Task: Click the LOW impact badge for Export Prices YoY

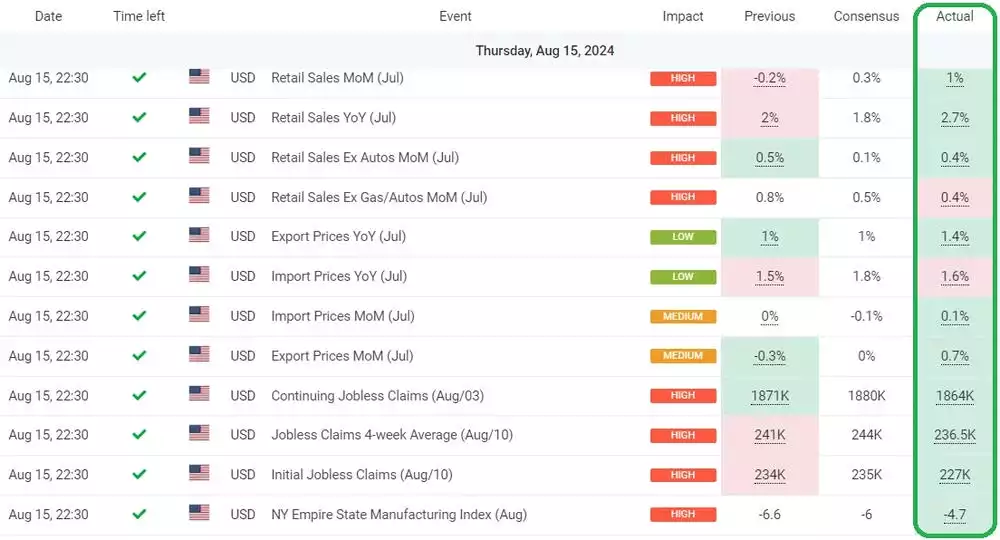Action: pyautogui.click(x=683, y=237)
